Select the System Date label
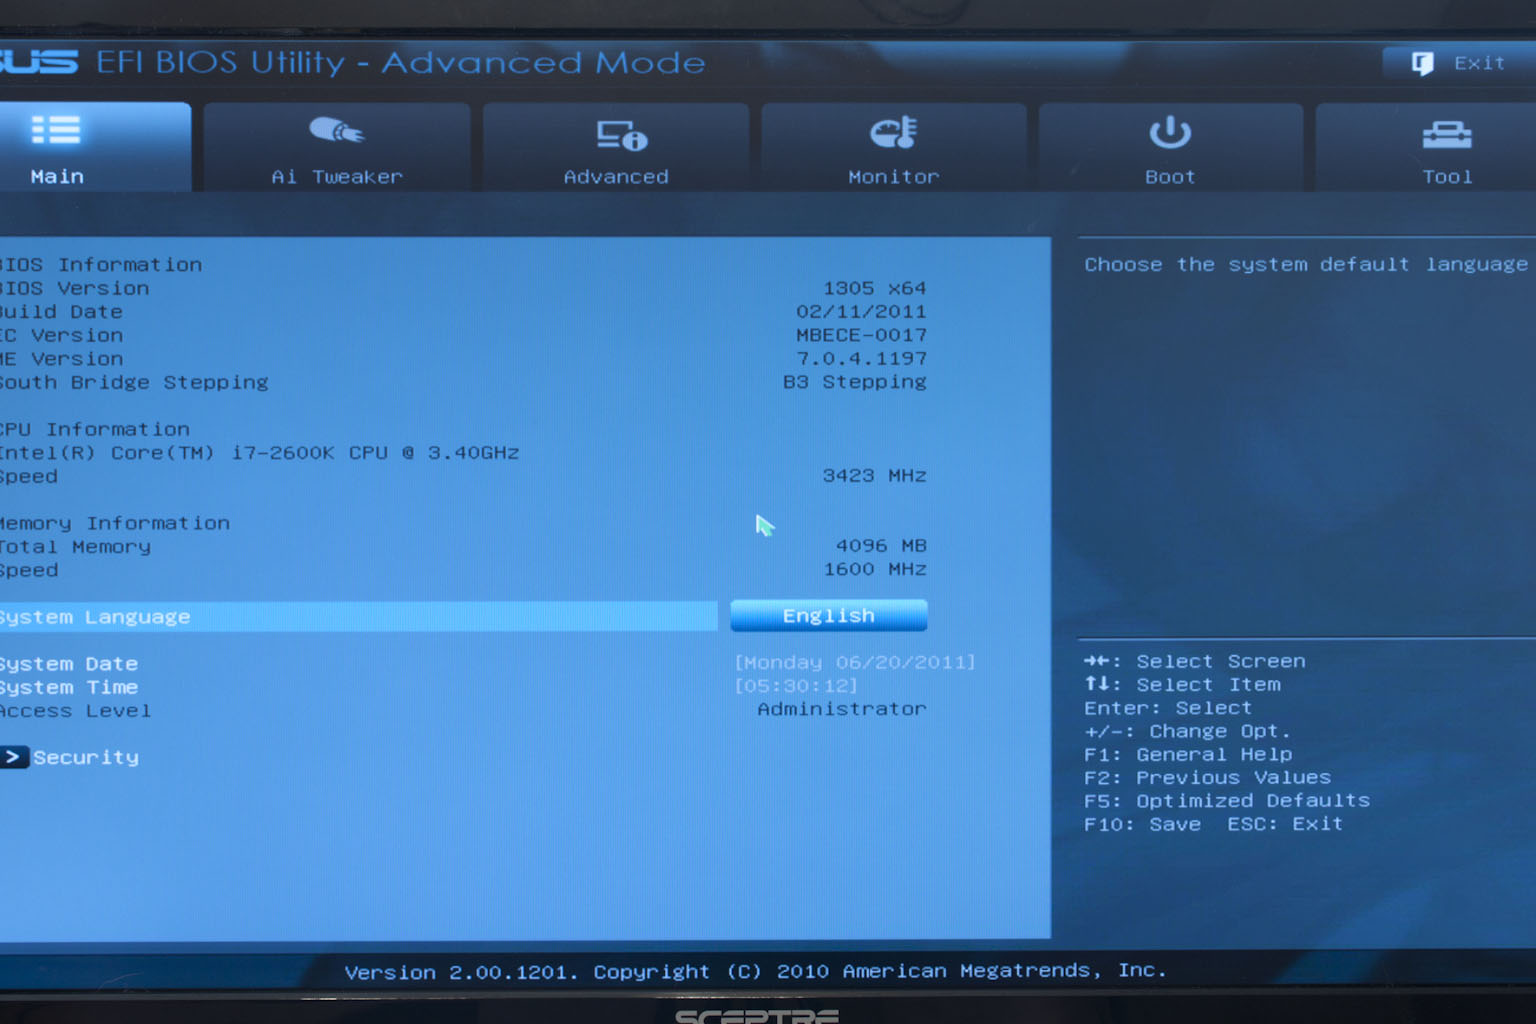The height and width of the screenshot is (1024, 1536). 68,664
